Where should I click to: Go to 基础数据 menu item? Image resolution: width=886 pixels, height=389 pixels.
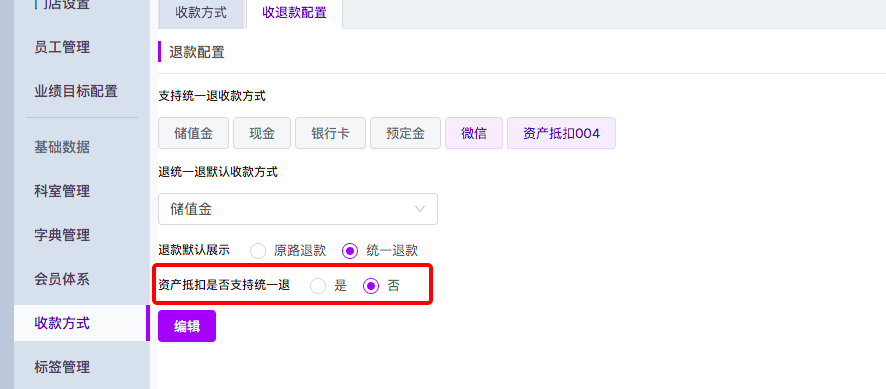62,148
